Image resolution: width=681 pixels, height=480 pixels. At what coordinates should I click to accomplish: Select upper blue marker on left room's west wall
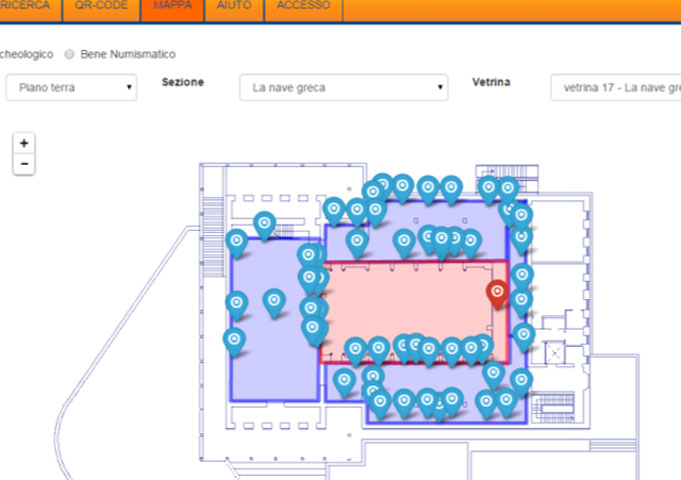coord(237,241)
